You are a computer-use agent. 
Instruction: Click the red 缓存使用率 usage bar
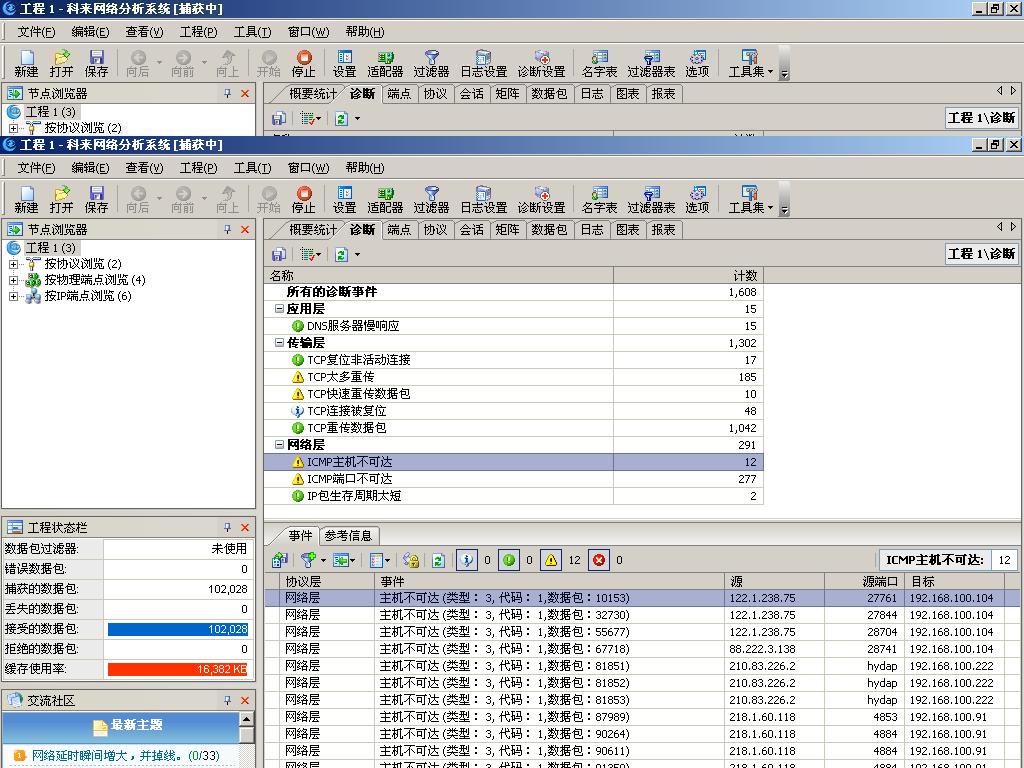177,669
